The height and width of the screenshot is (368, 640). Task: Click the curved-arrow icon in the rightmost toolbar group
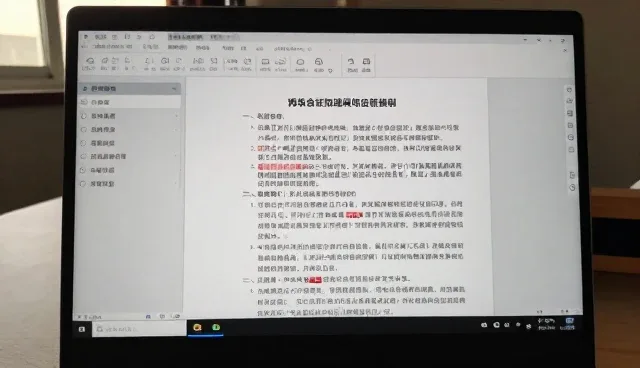coord(351,62)
